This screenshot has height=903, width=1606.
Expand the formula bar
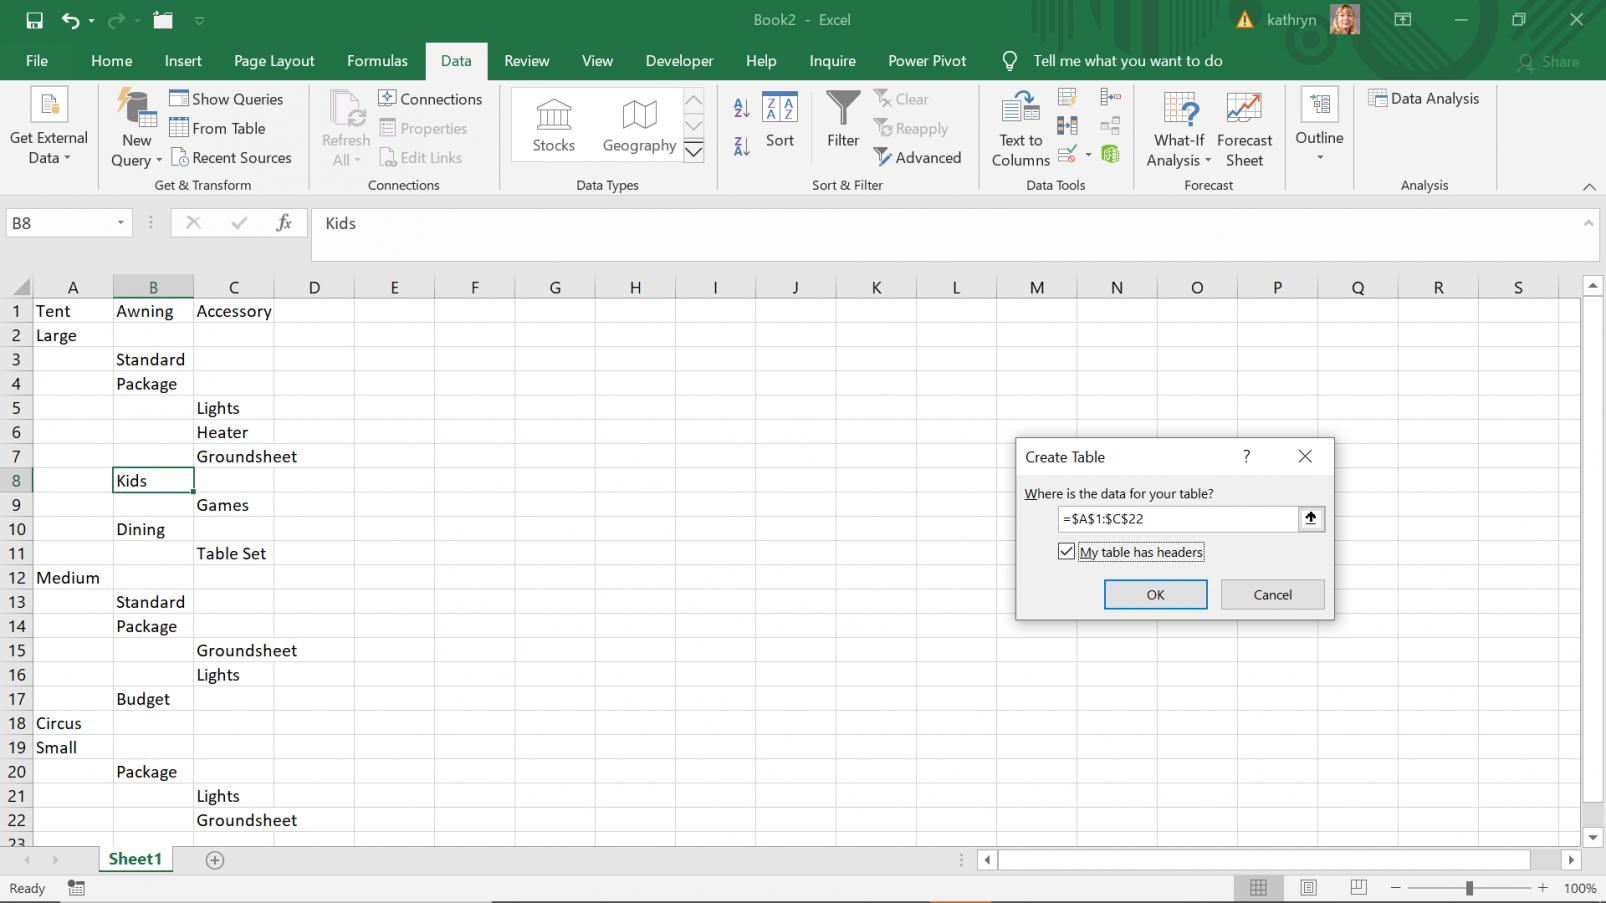click(x=1588, y=223)
